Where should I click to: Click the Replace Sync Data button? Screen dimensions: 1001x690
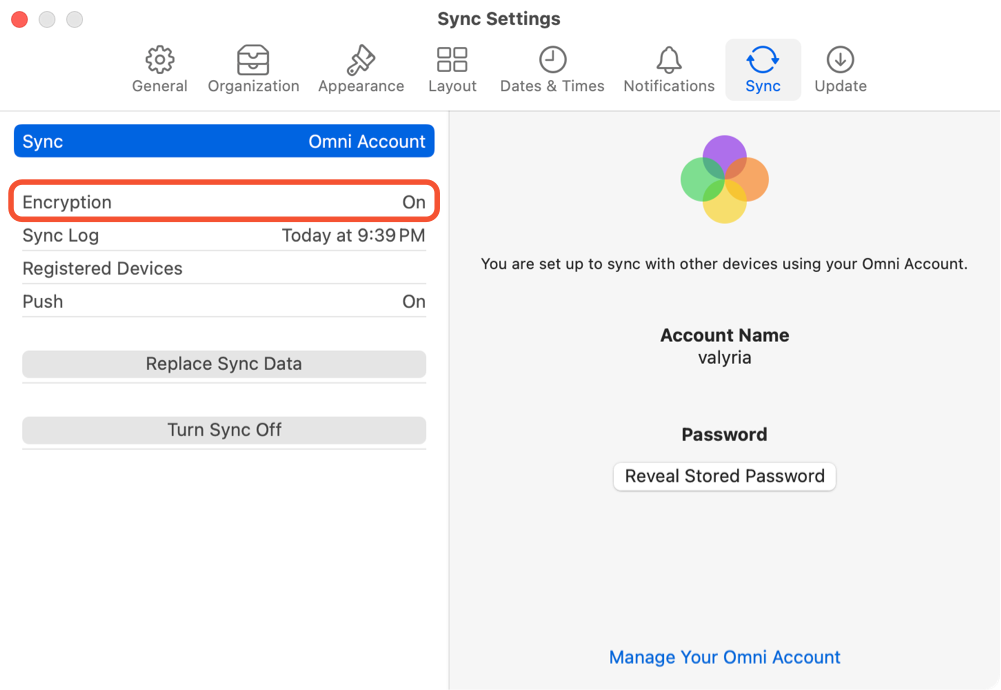(224, 364)
